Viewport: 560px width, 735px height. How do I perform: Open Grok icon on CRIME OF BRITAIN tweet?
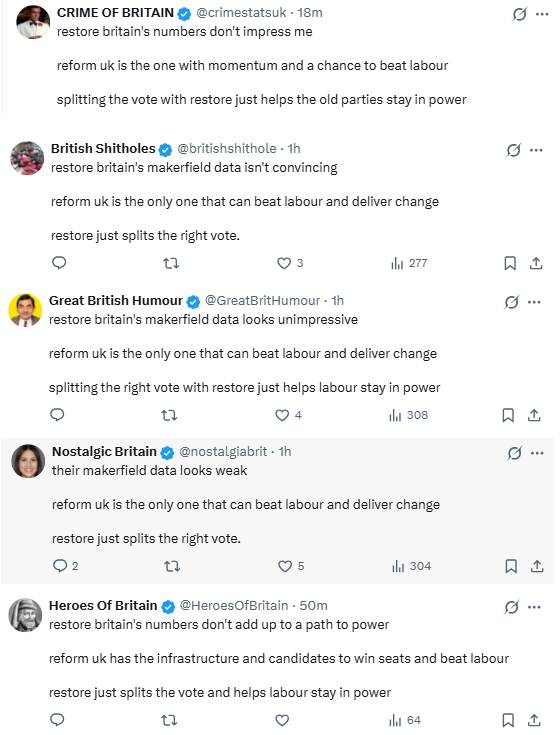tap(519, 14)
